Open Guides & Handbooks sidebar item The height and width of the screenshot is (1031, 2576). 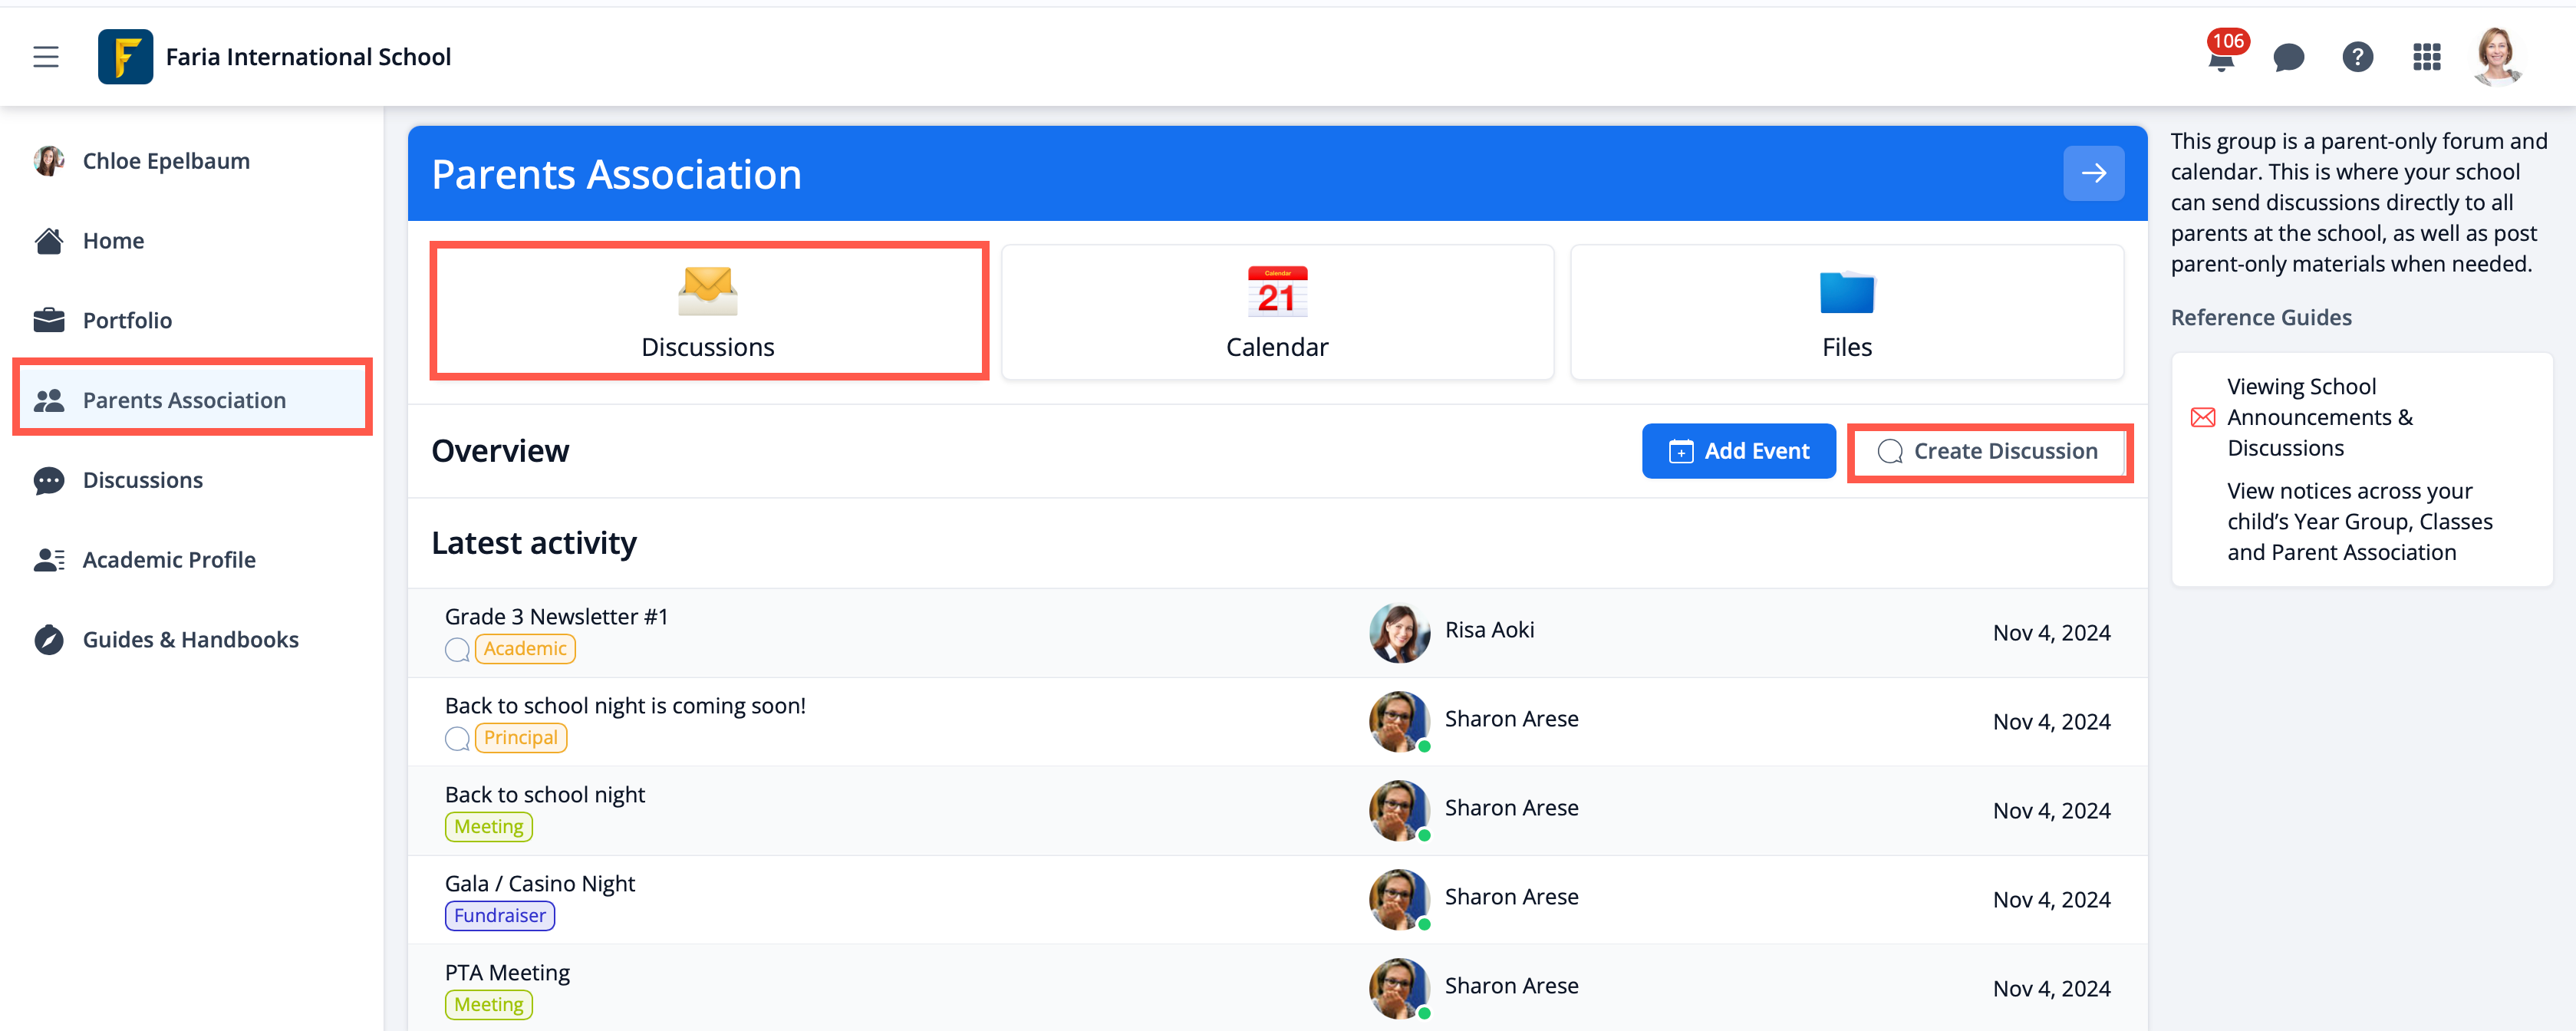(190, 640)
